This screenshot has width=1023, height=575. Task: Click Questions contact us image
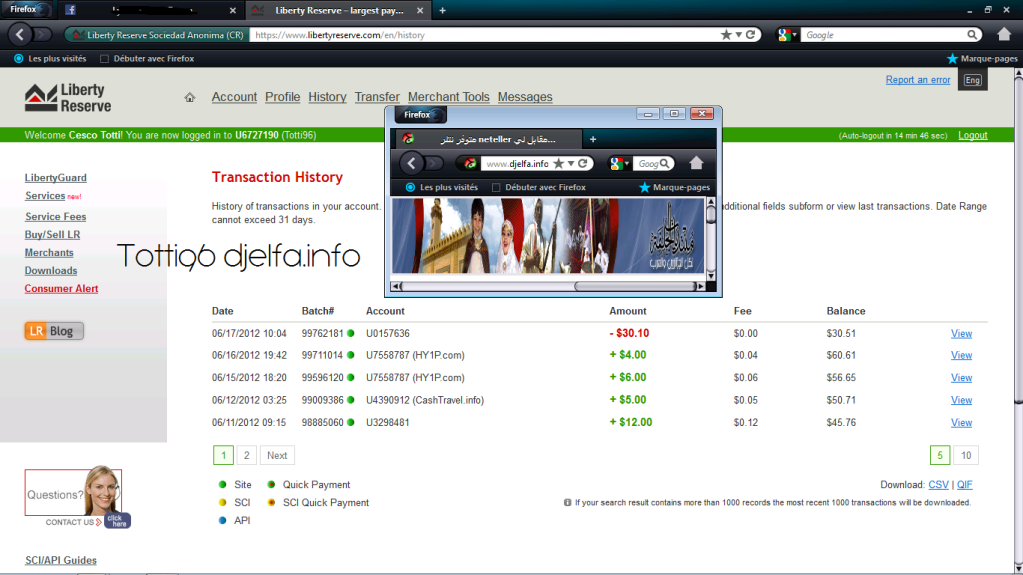click(x=78, y=496)
